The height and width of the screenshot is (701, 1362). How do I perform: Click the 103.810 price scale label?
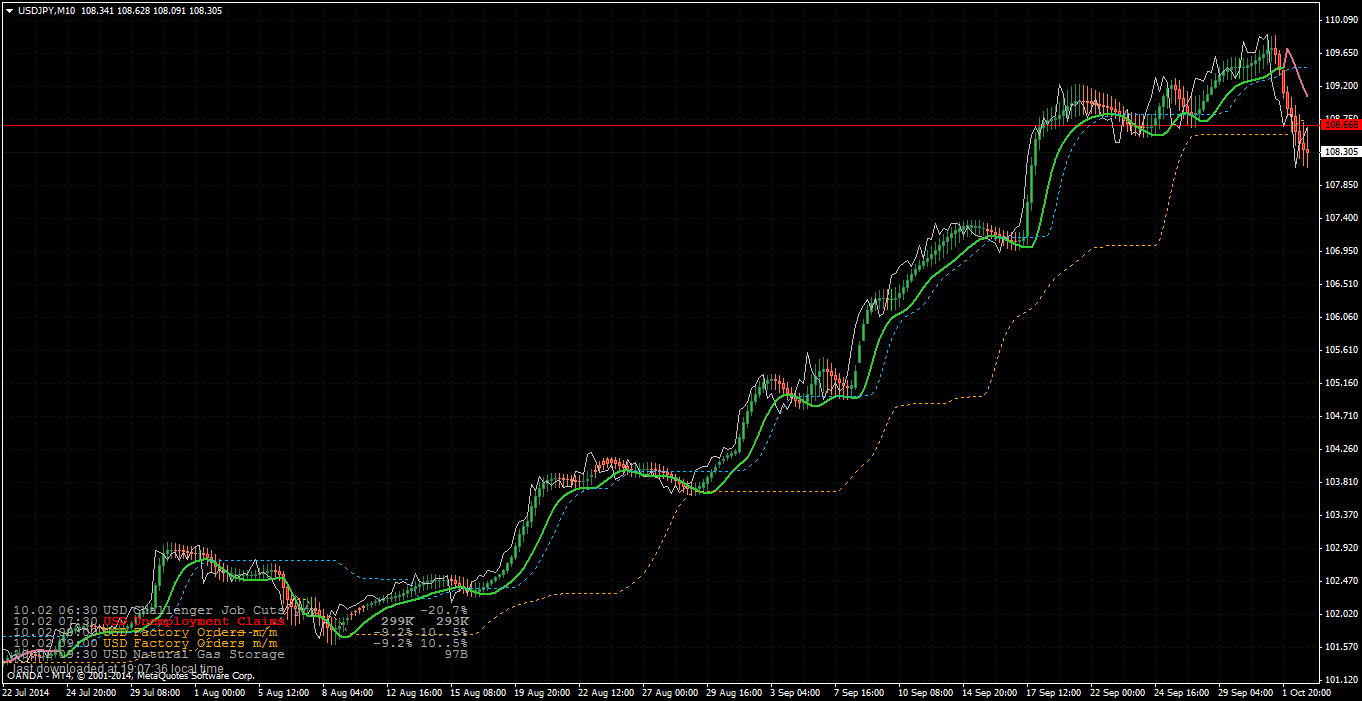[x=1340, y=482]
